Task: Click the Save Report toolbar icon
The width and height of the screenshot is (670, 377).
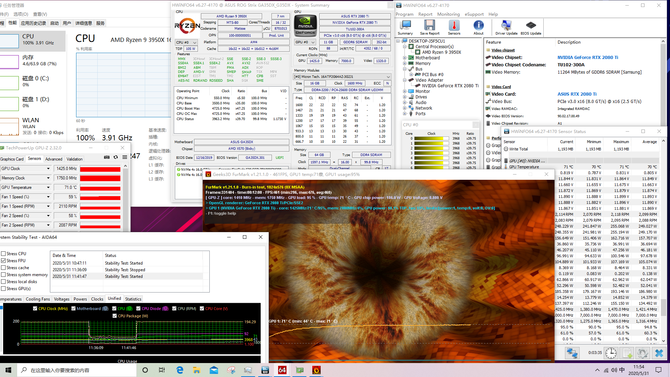Action: [429, 27]
